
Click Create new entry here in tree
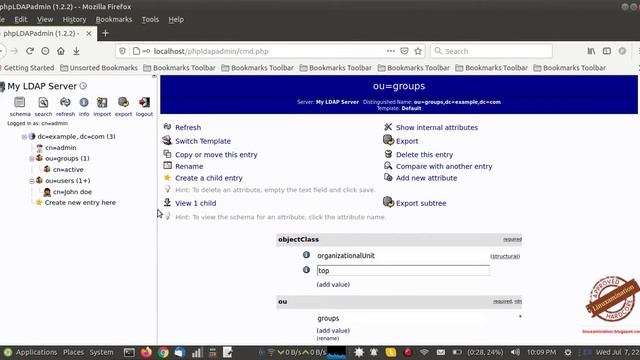[80, 202]
